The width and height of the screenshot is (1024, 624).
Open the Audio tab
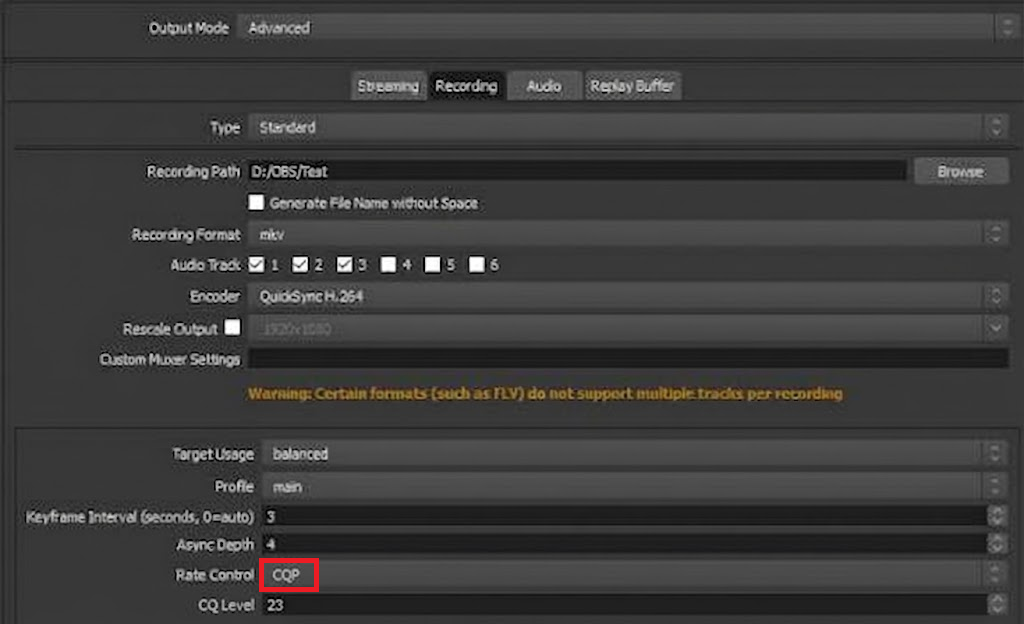click(544, 86)
